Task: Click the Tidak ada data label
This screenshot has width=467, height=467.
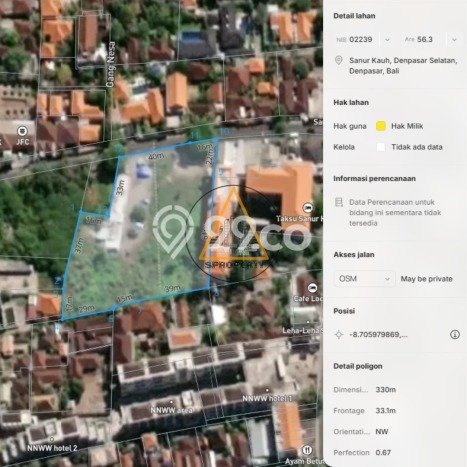Action: coord(417,147)
